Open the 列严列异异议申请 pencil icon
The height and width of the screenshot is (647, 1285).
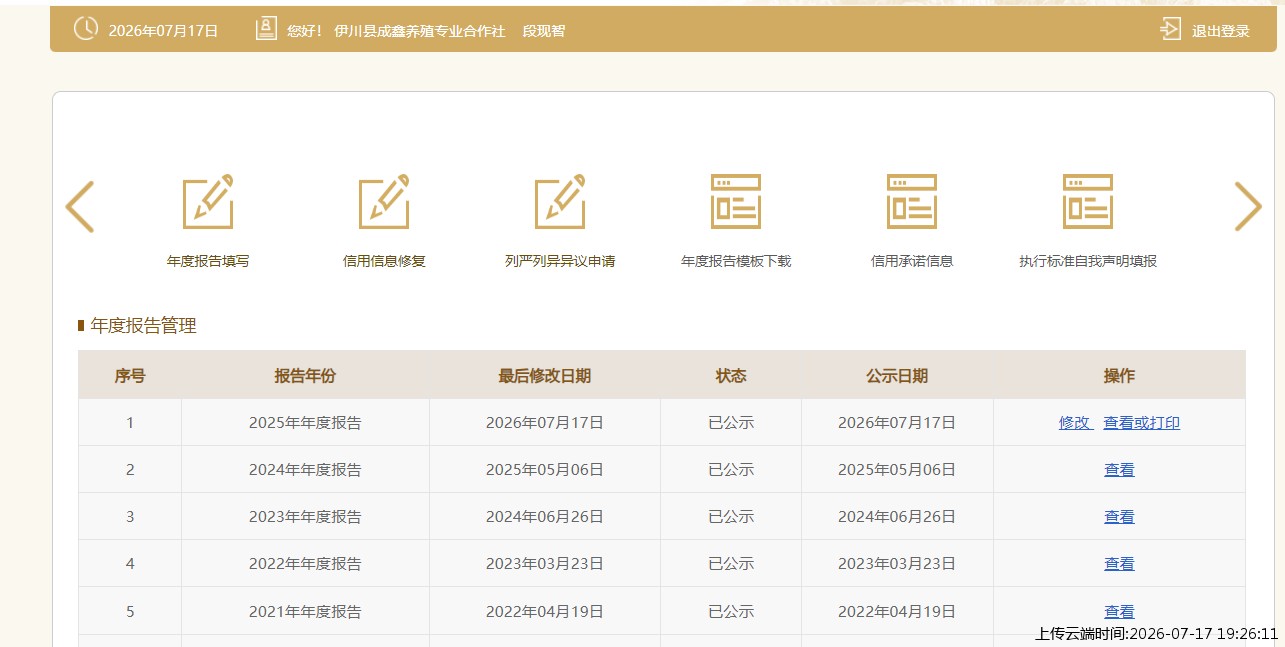click(560, 201)
